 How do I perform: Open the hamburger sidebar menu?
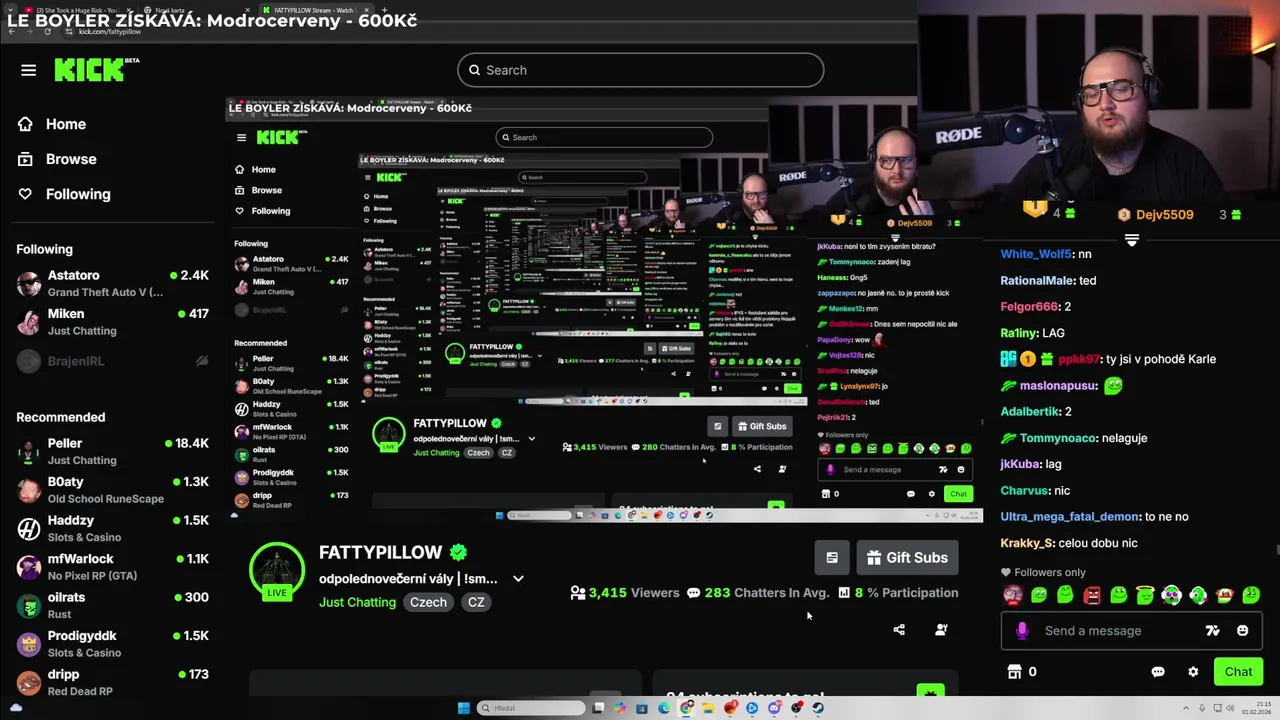(28, 70)
